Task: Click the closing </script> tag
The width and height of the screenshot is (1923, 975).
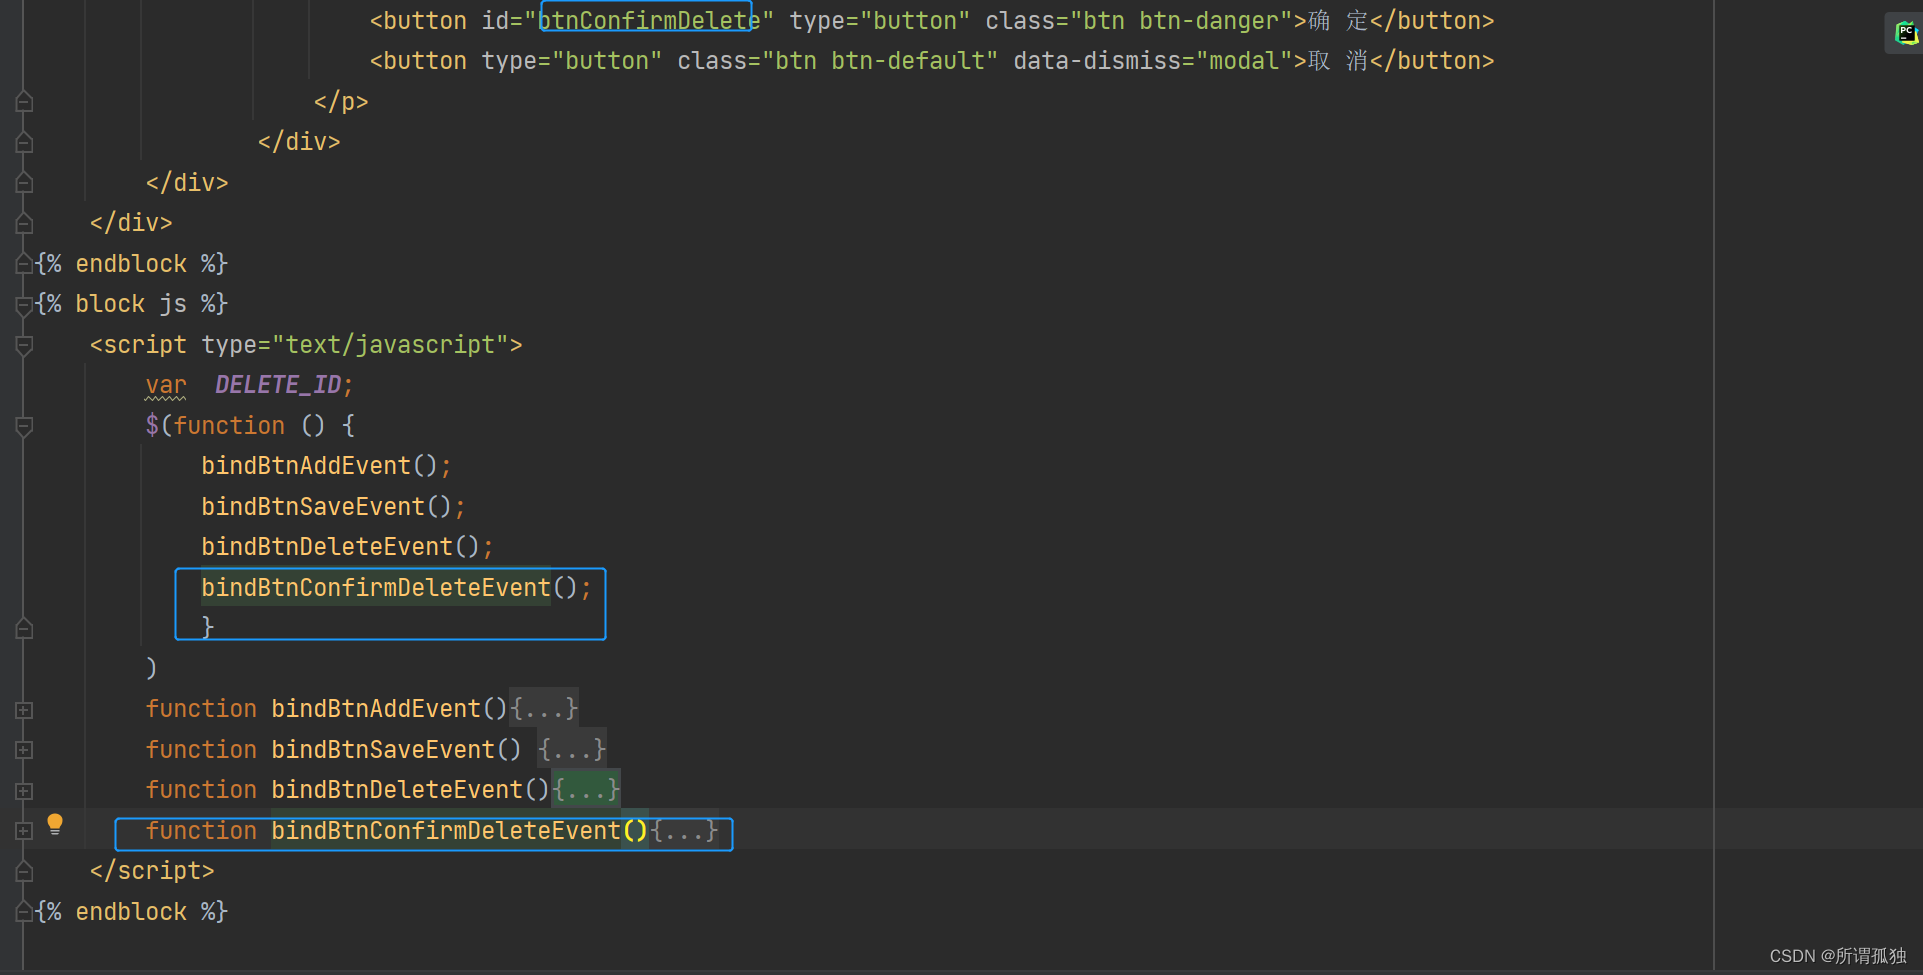Action: (152, 871)
